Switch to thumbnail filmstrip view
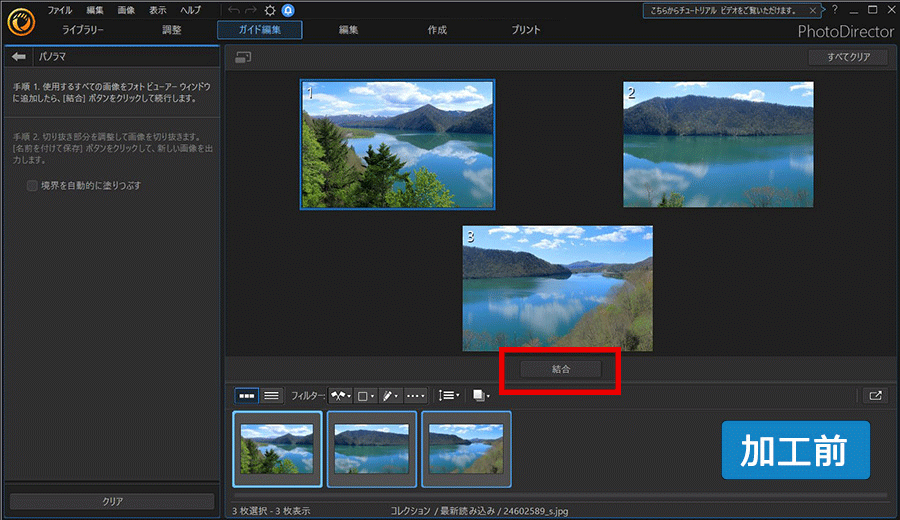The width and height of the screenshot is (900, 520). point(246,395)
